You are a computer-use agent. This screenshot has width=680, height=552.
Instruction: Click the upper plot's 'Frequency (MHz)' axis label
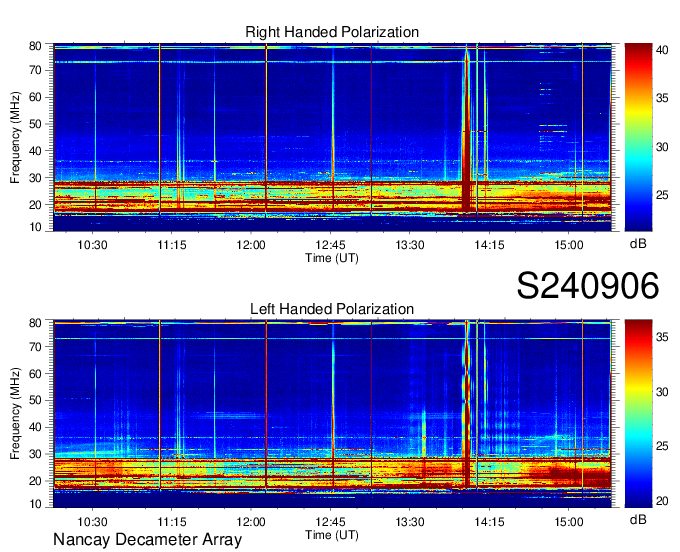pyautogui.click(x=15, y=137)
